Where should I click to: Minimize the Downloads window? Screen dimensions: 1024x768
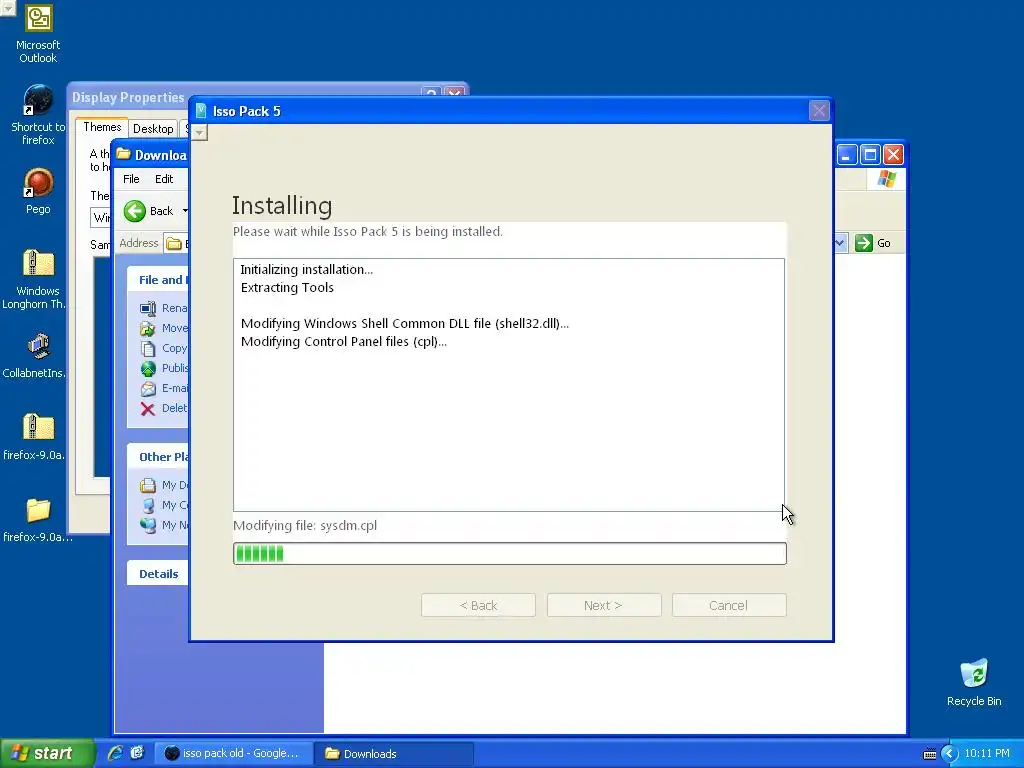846,155
